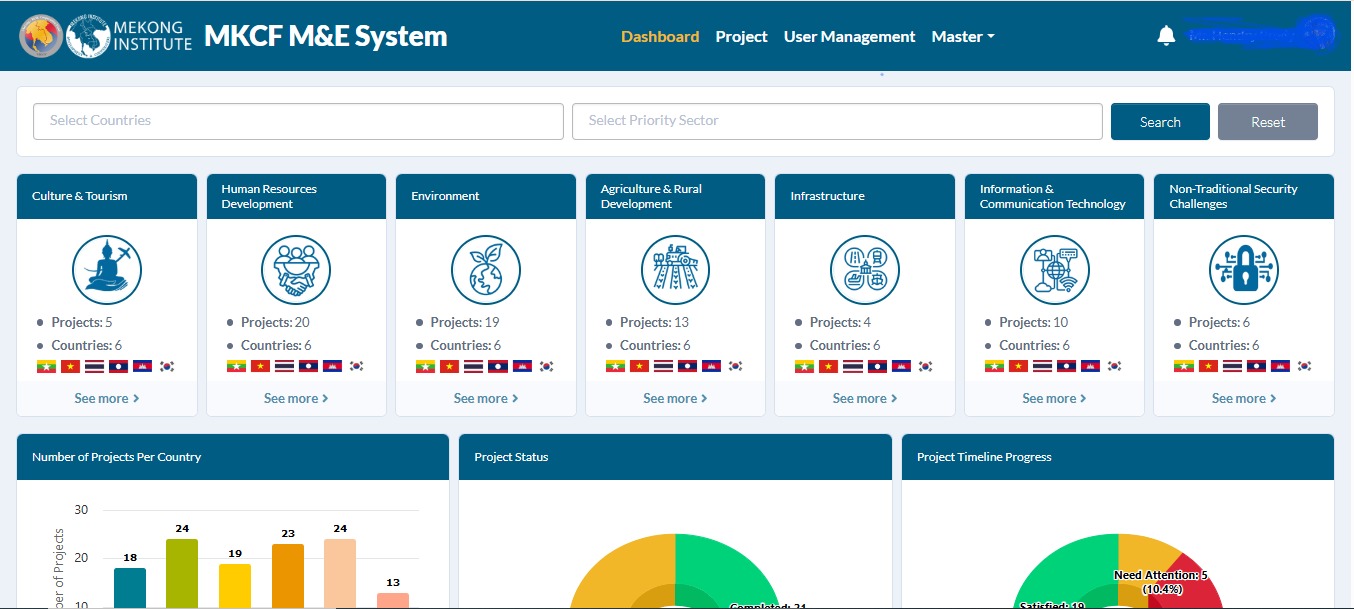Click the Vietnam flag in the Environment card
Screen dimensions: 1354x609
coord(450,366)
